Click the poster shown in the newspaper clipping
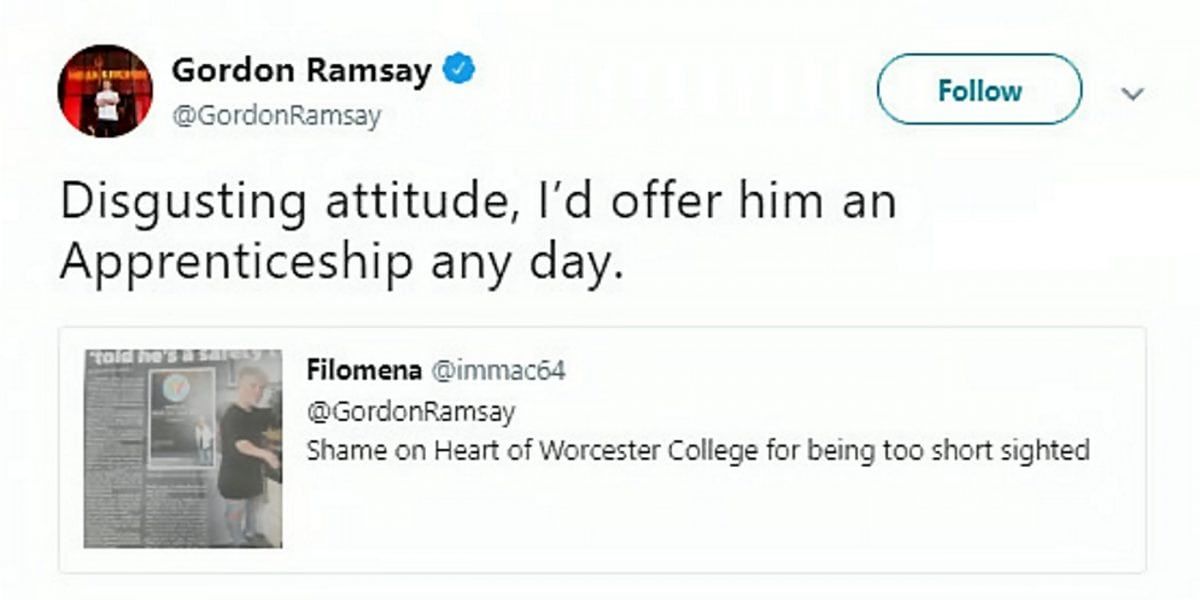Screen dimensions: 1200x600 point(183,419)
